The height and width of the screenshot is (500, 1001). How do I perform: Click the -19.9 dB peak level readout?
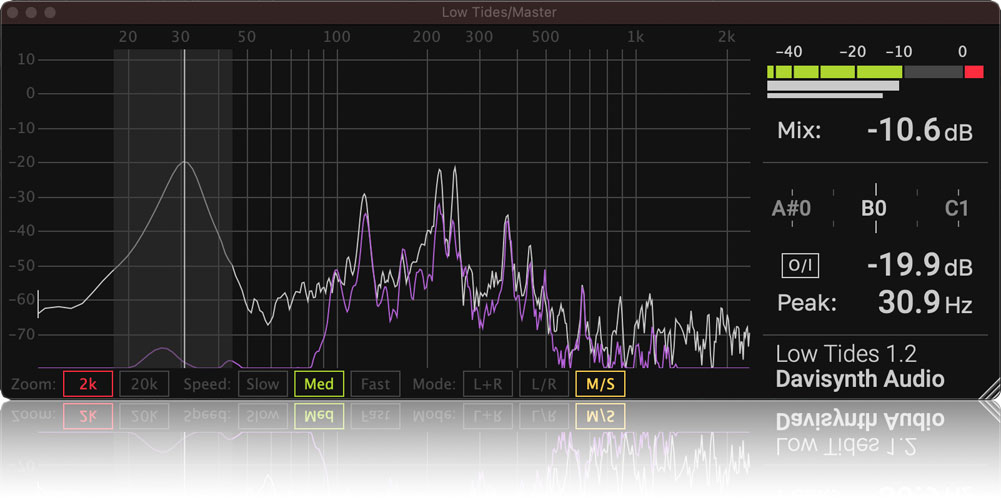click(x=918, y=265)
